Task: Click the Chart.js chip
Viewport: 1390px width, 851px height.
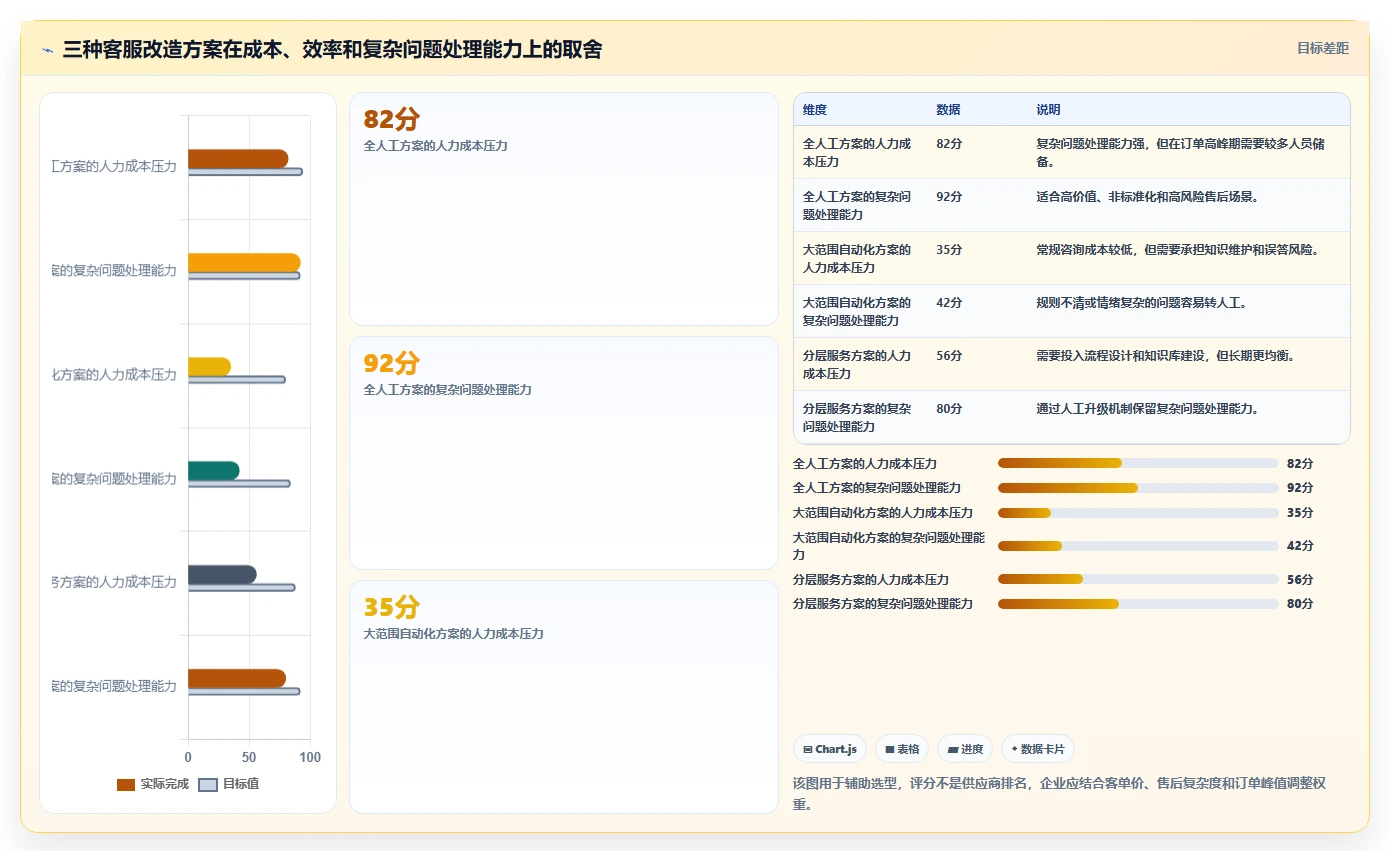Action: click(830, 749)
